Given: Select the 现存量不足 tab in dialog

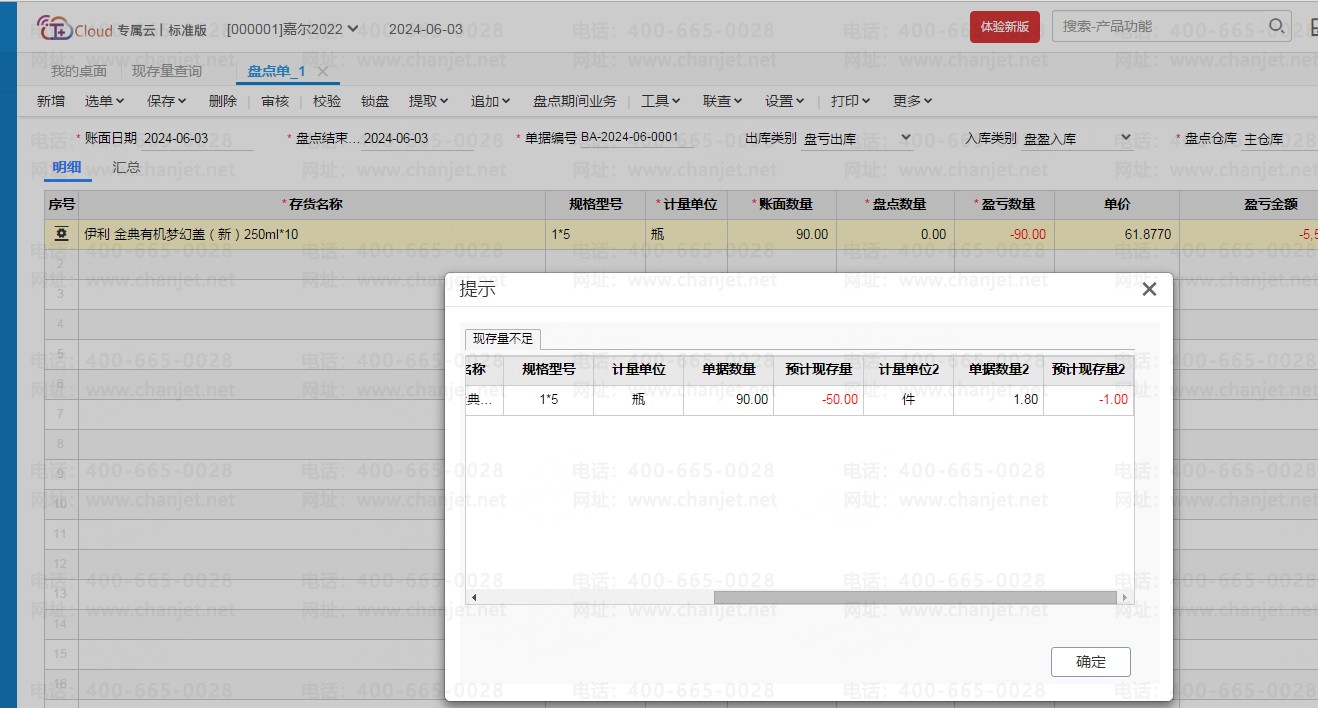Looking at the screenshot, I should point(503,339).
